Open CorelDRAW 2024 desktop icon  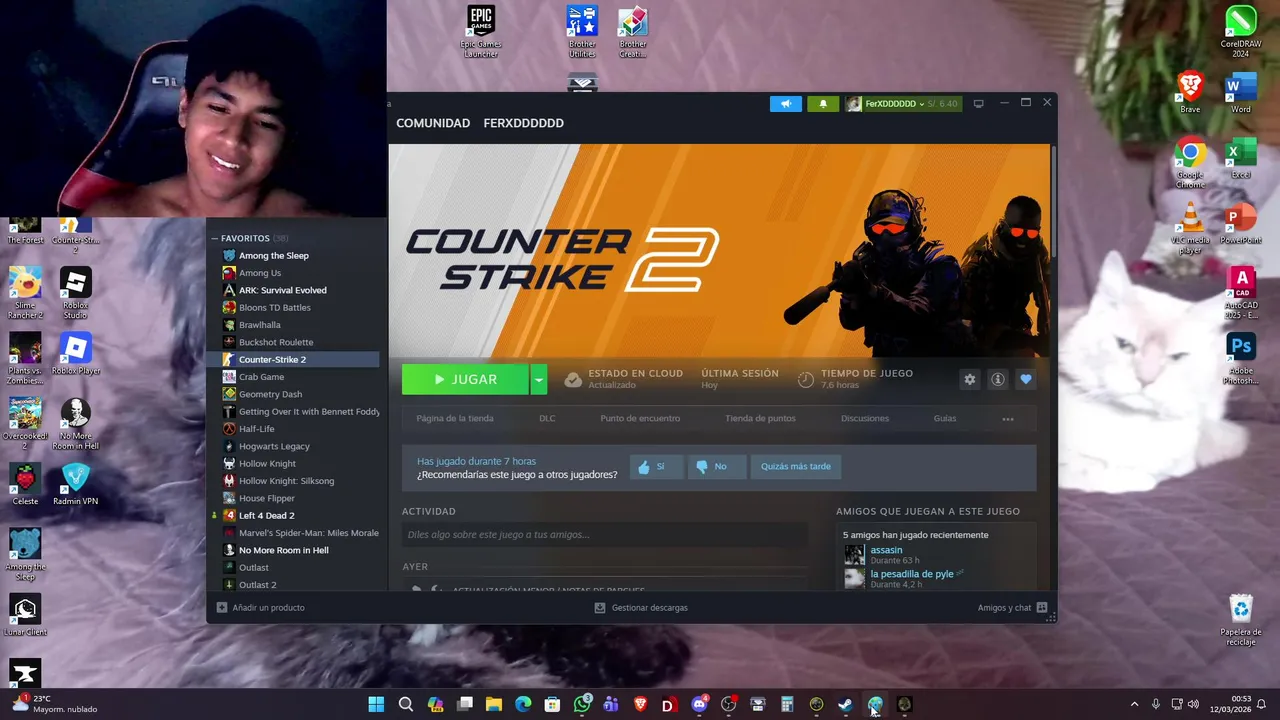(x=1240, y=31)
